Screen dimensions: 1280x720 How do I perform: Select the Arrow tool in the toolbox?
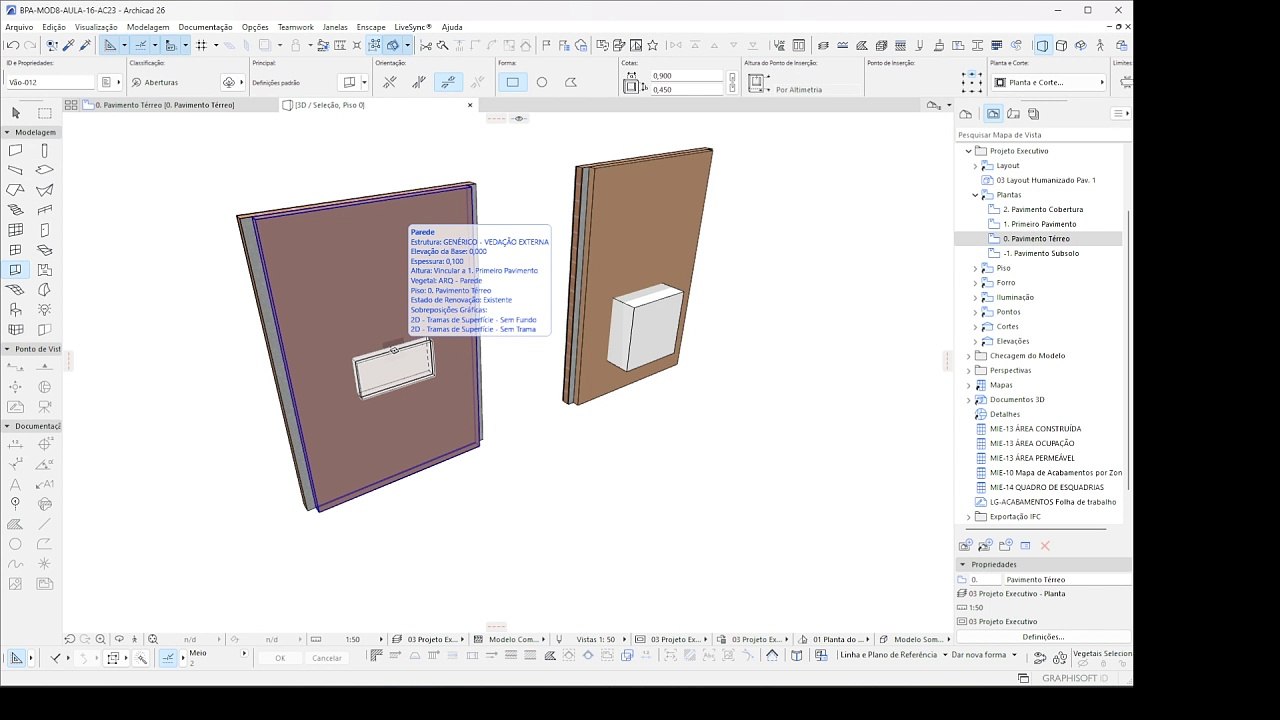coord(15,113)
